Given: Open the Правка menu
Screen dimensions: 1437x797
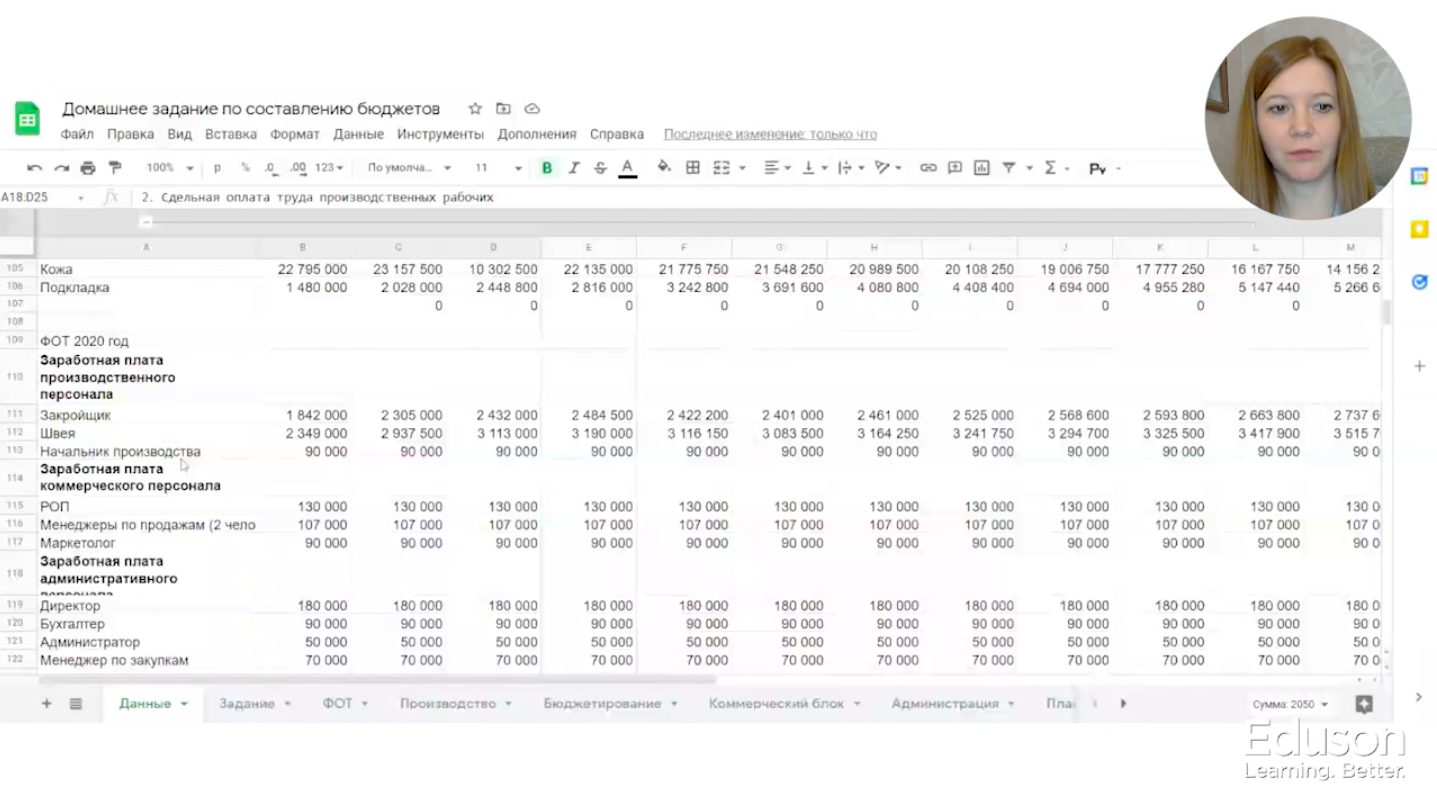Looking at the screenshot, I should point(130,134).
